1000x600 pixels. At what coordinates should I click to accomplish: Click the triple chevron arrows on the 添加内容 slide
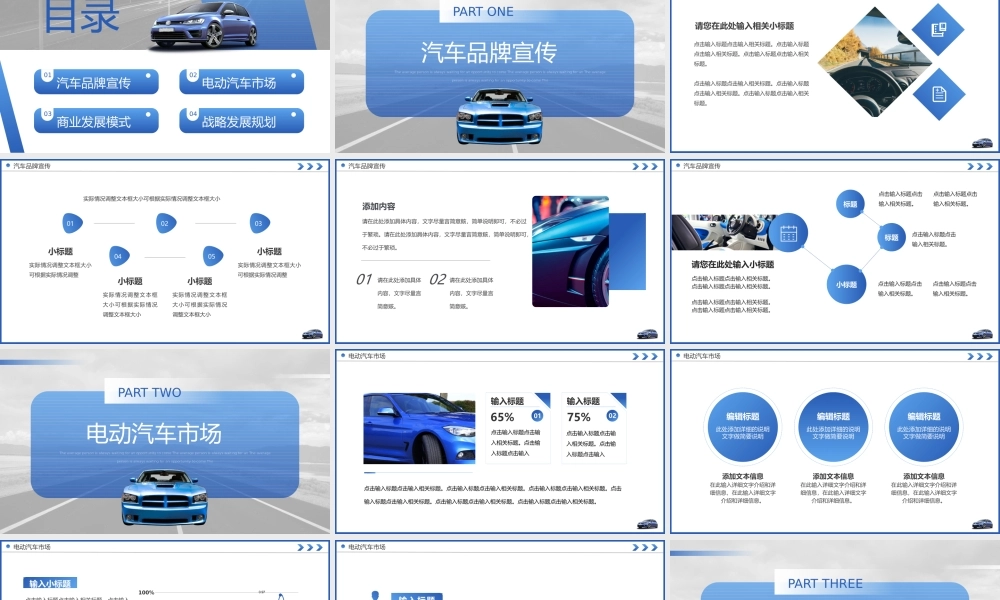pyautogui.click(x=645, y=166)
